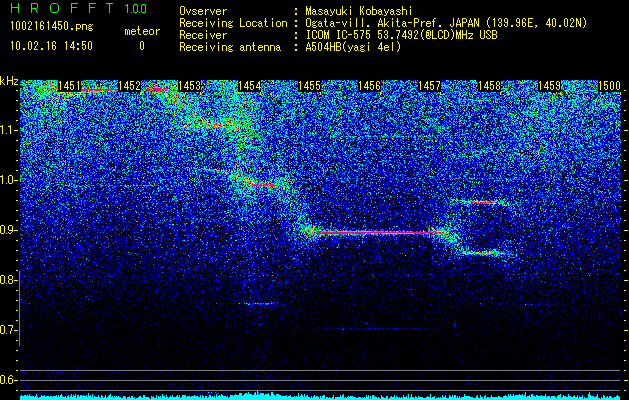This screenshot has width=629, height=400.
Task: Click the 1.0 kHz axis label
Action: pyautogui.click(x=9, y=180)
